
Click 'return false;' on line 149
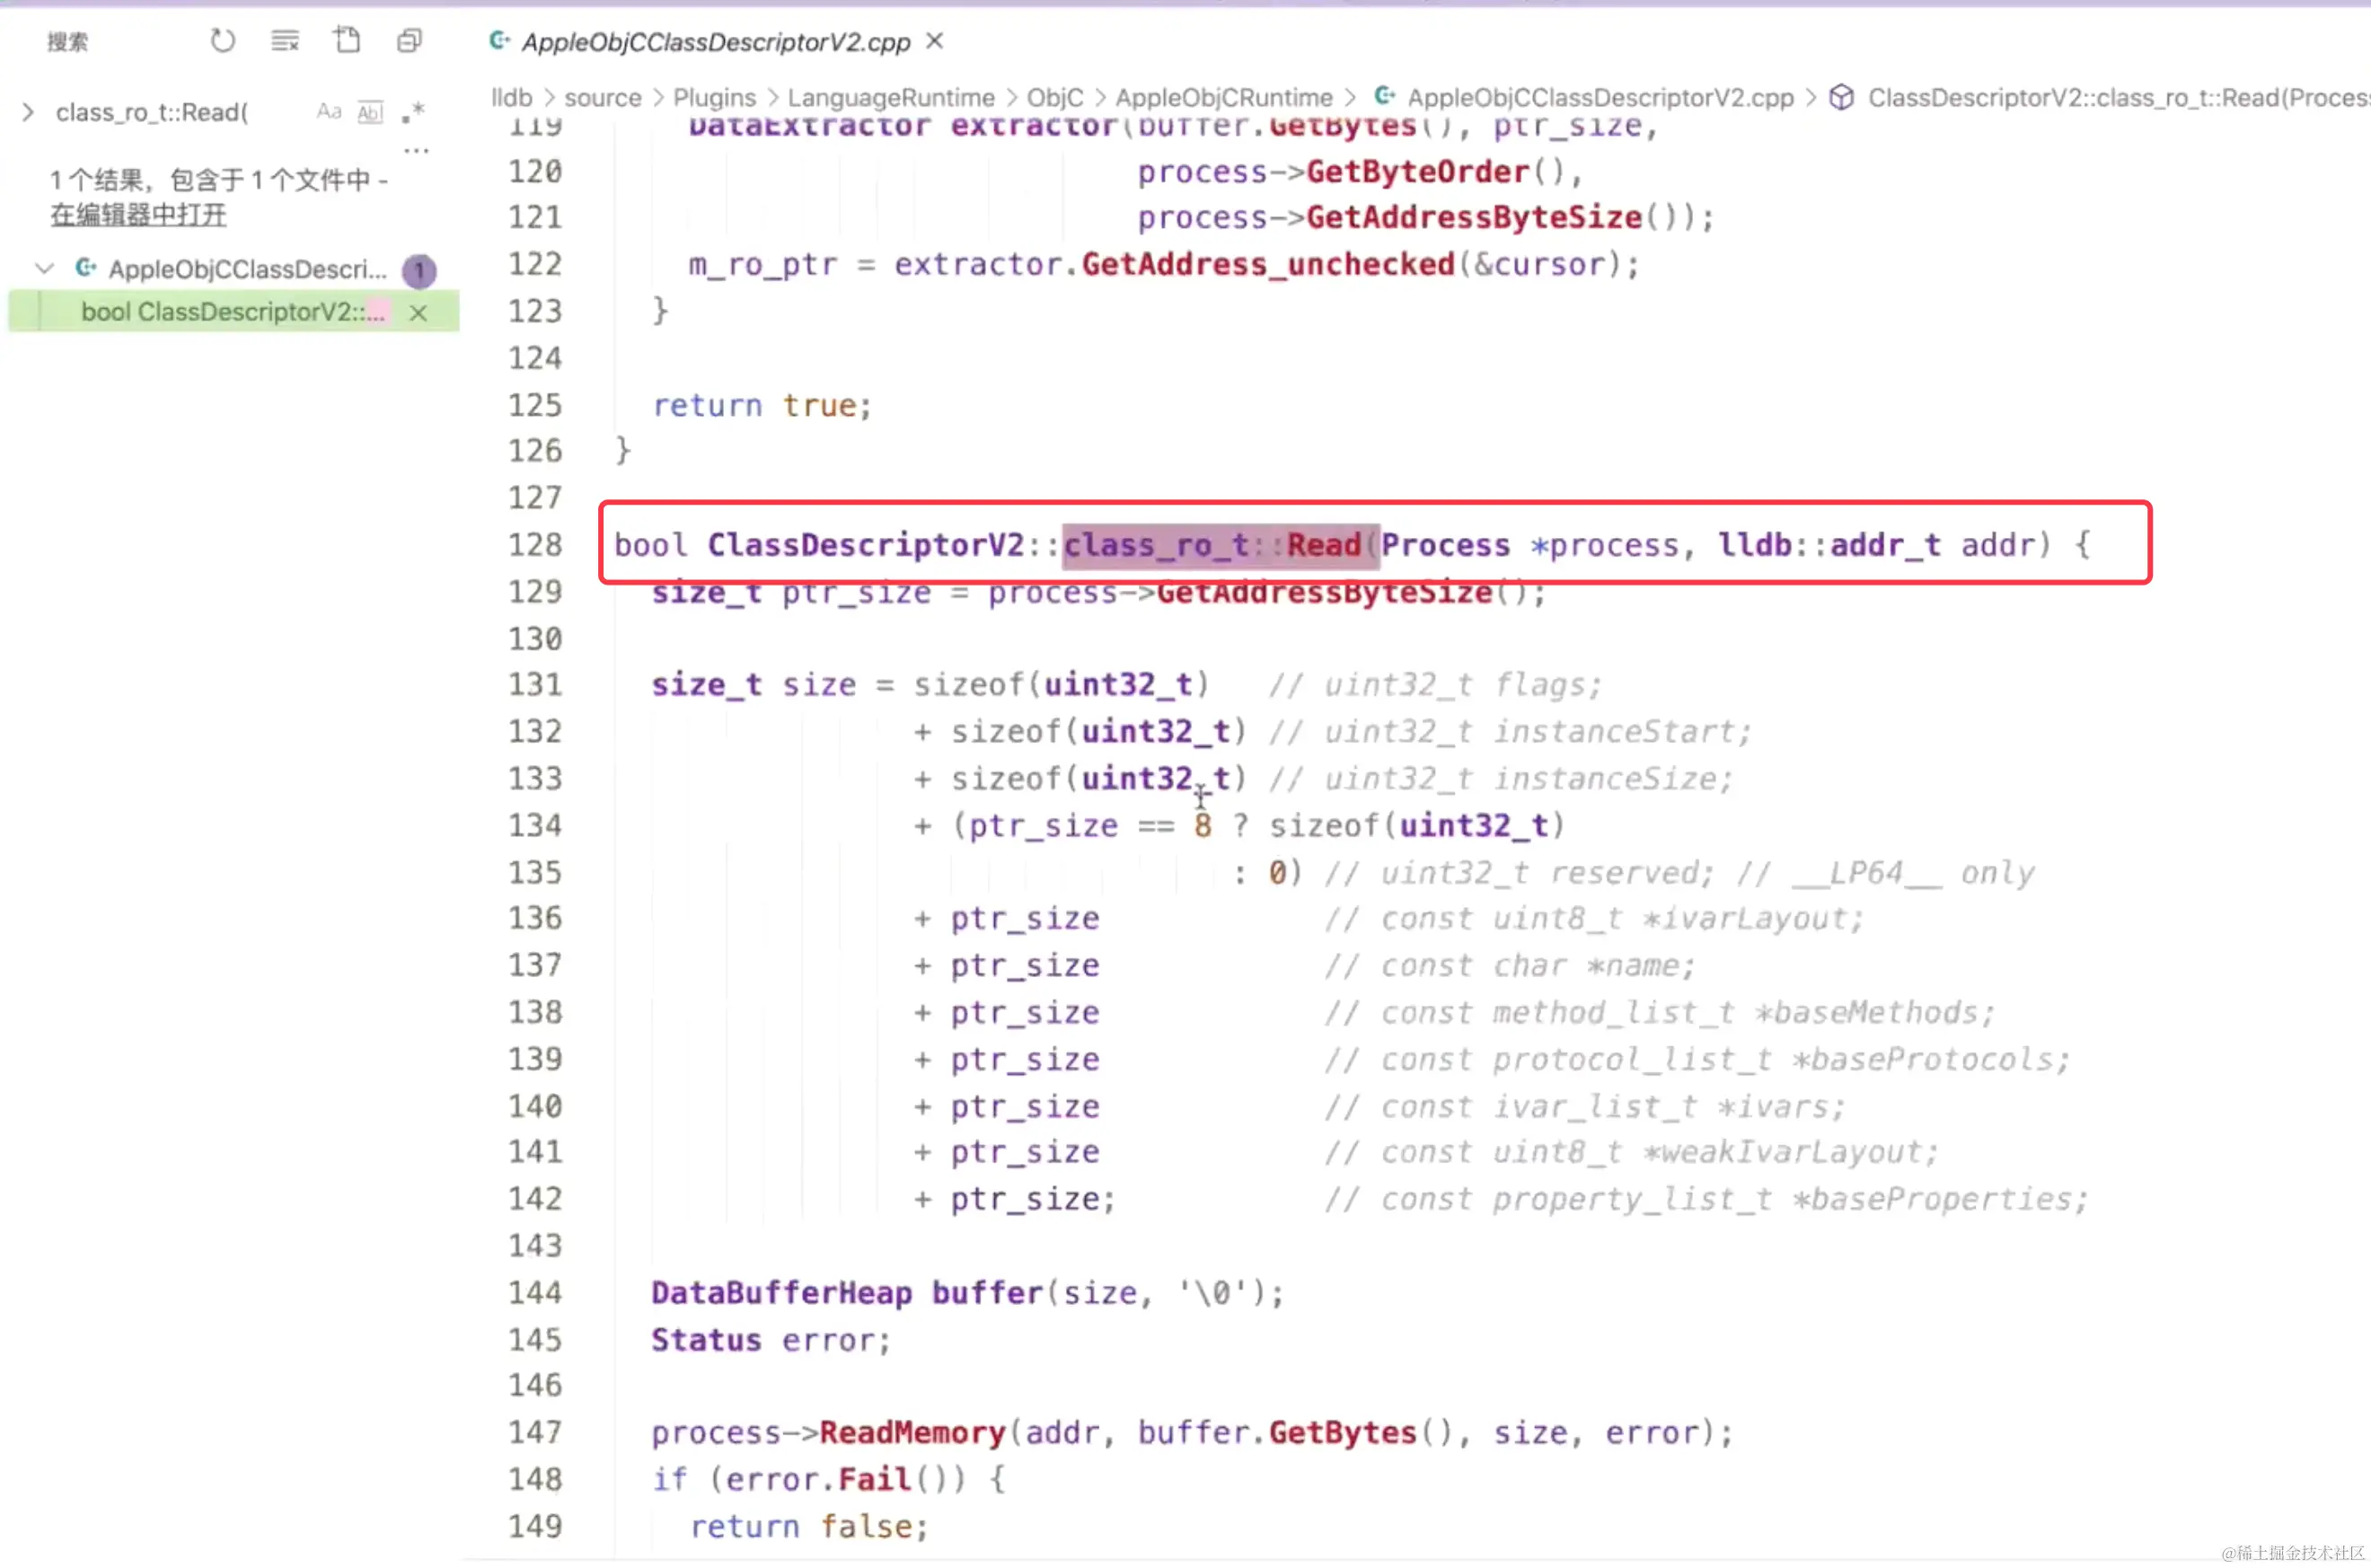pyautogui.click(x=809, y=1527)
